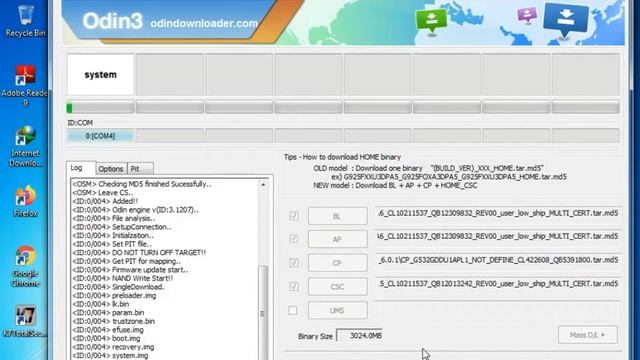Click the odindownloader.com banner text

tap(204, 24)
